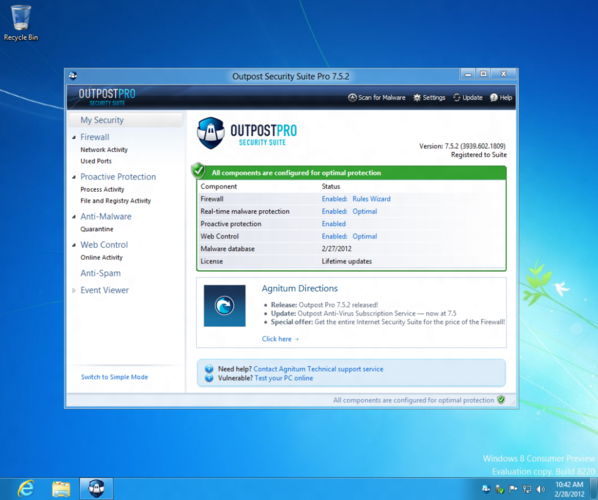
Task: Click the Scan for Malware toolbar icon
Action: click(352, 98)
